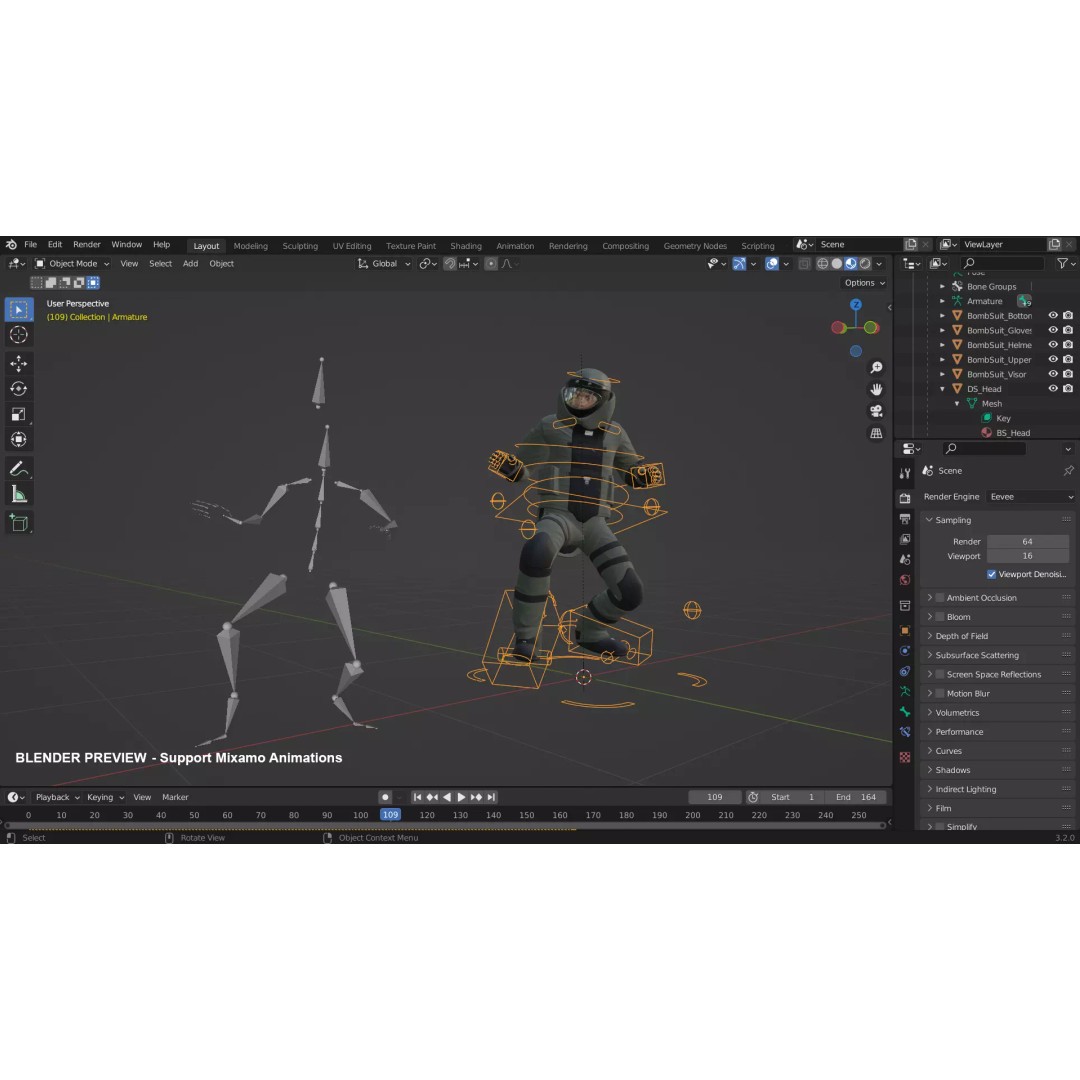Viewport: 1080px width, 1080px height.
Task: Click the viewport zoom magnifier icon
Action: [876, 368]
